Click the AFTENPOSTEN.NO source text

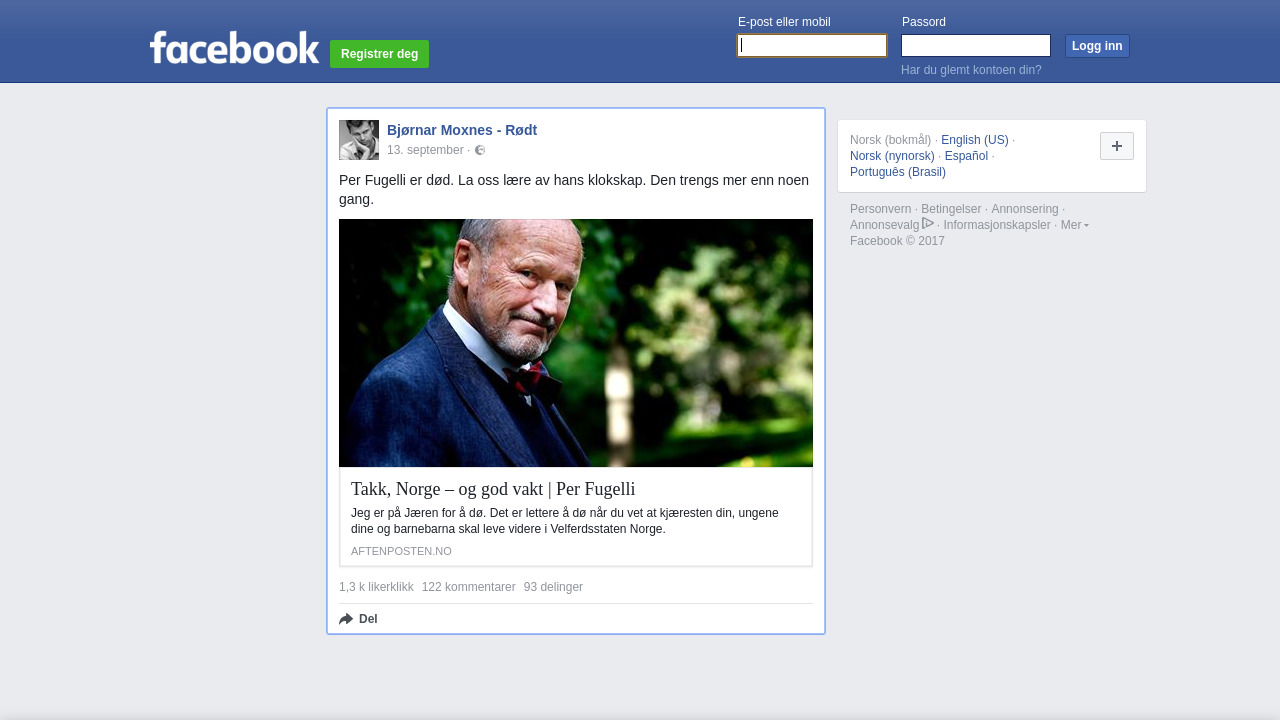pos(401,551)
